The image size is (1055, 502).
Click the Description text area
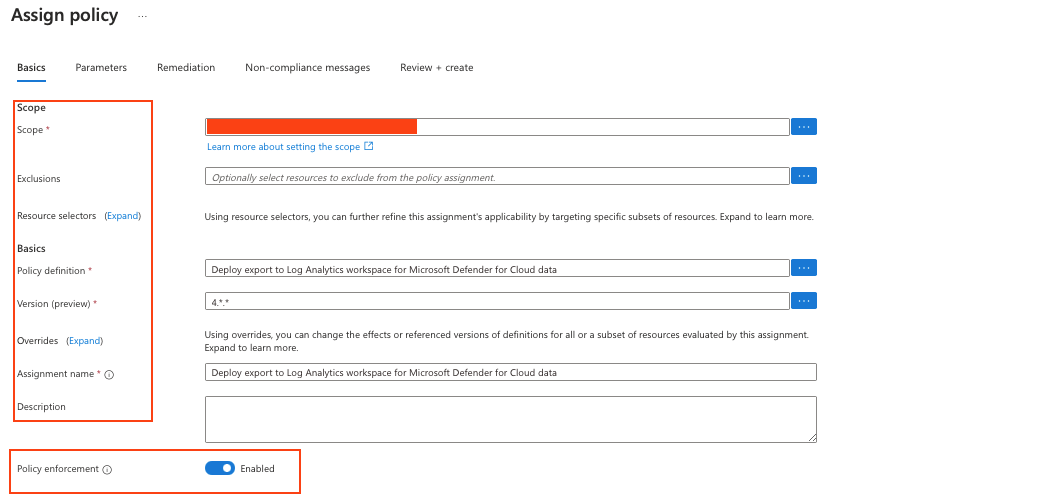pyautogui.click(x=511, y=419)
